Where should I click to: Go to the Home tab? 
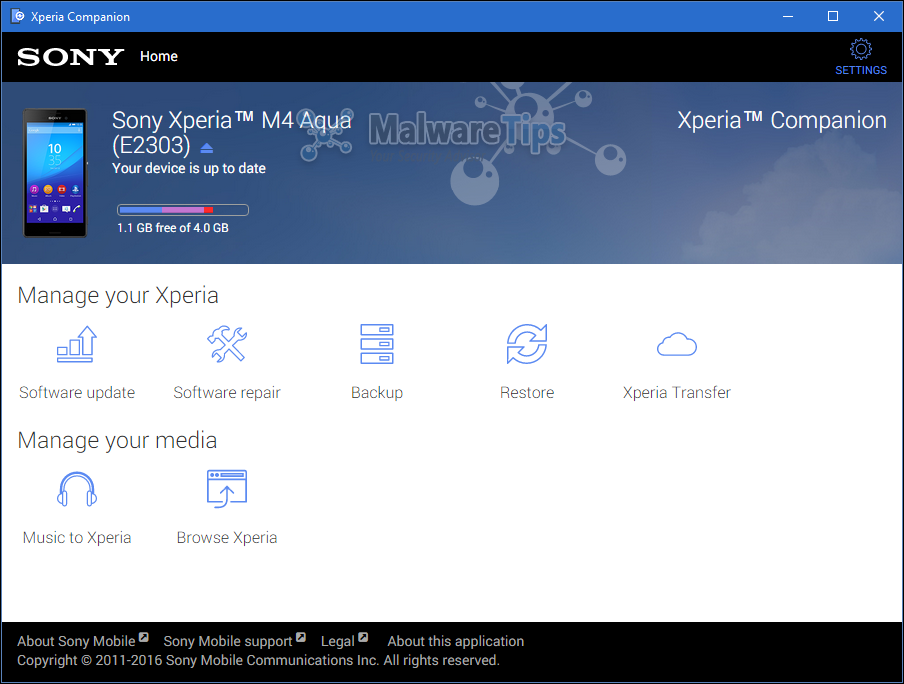tap(159, 57)
